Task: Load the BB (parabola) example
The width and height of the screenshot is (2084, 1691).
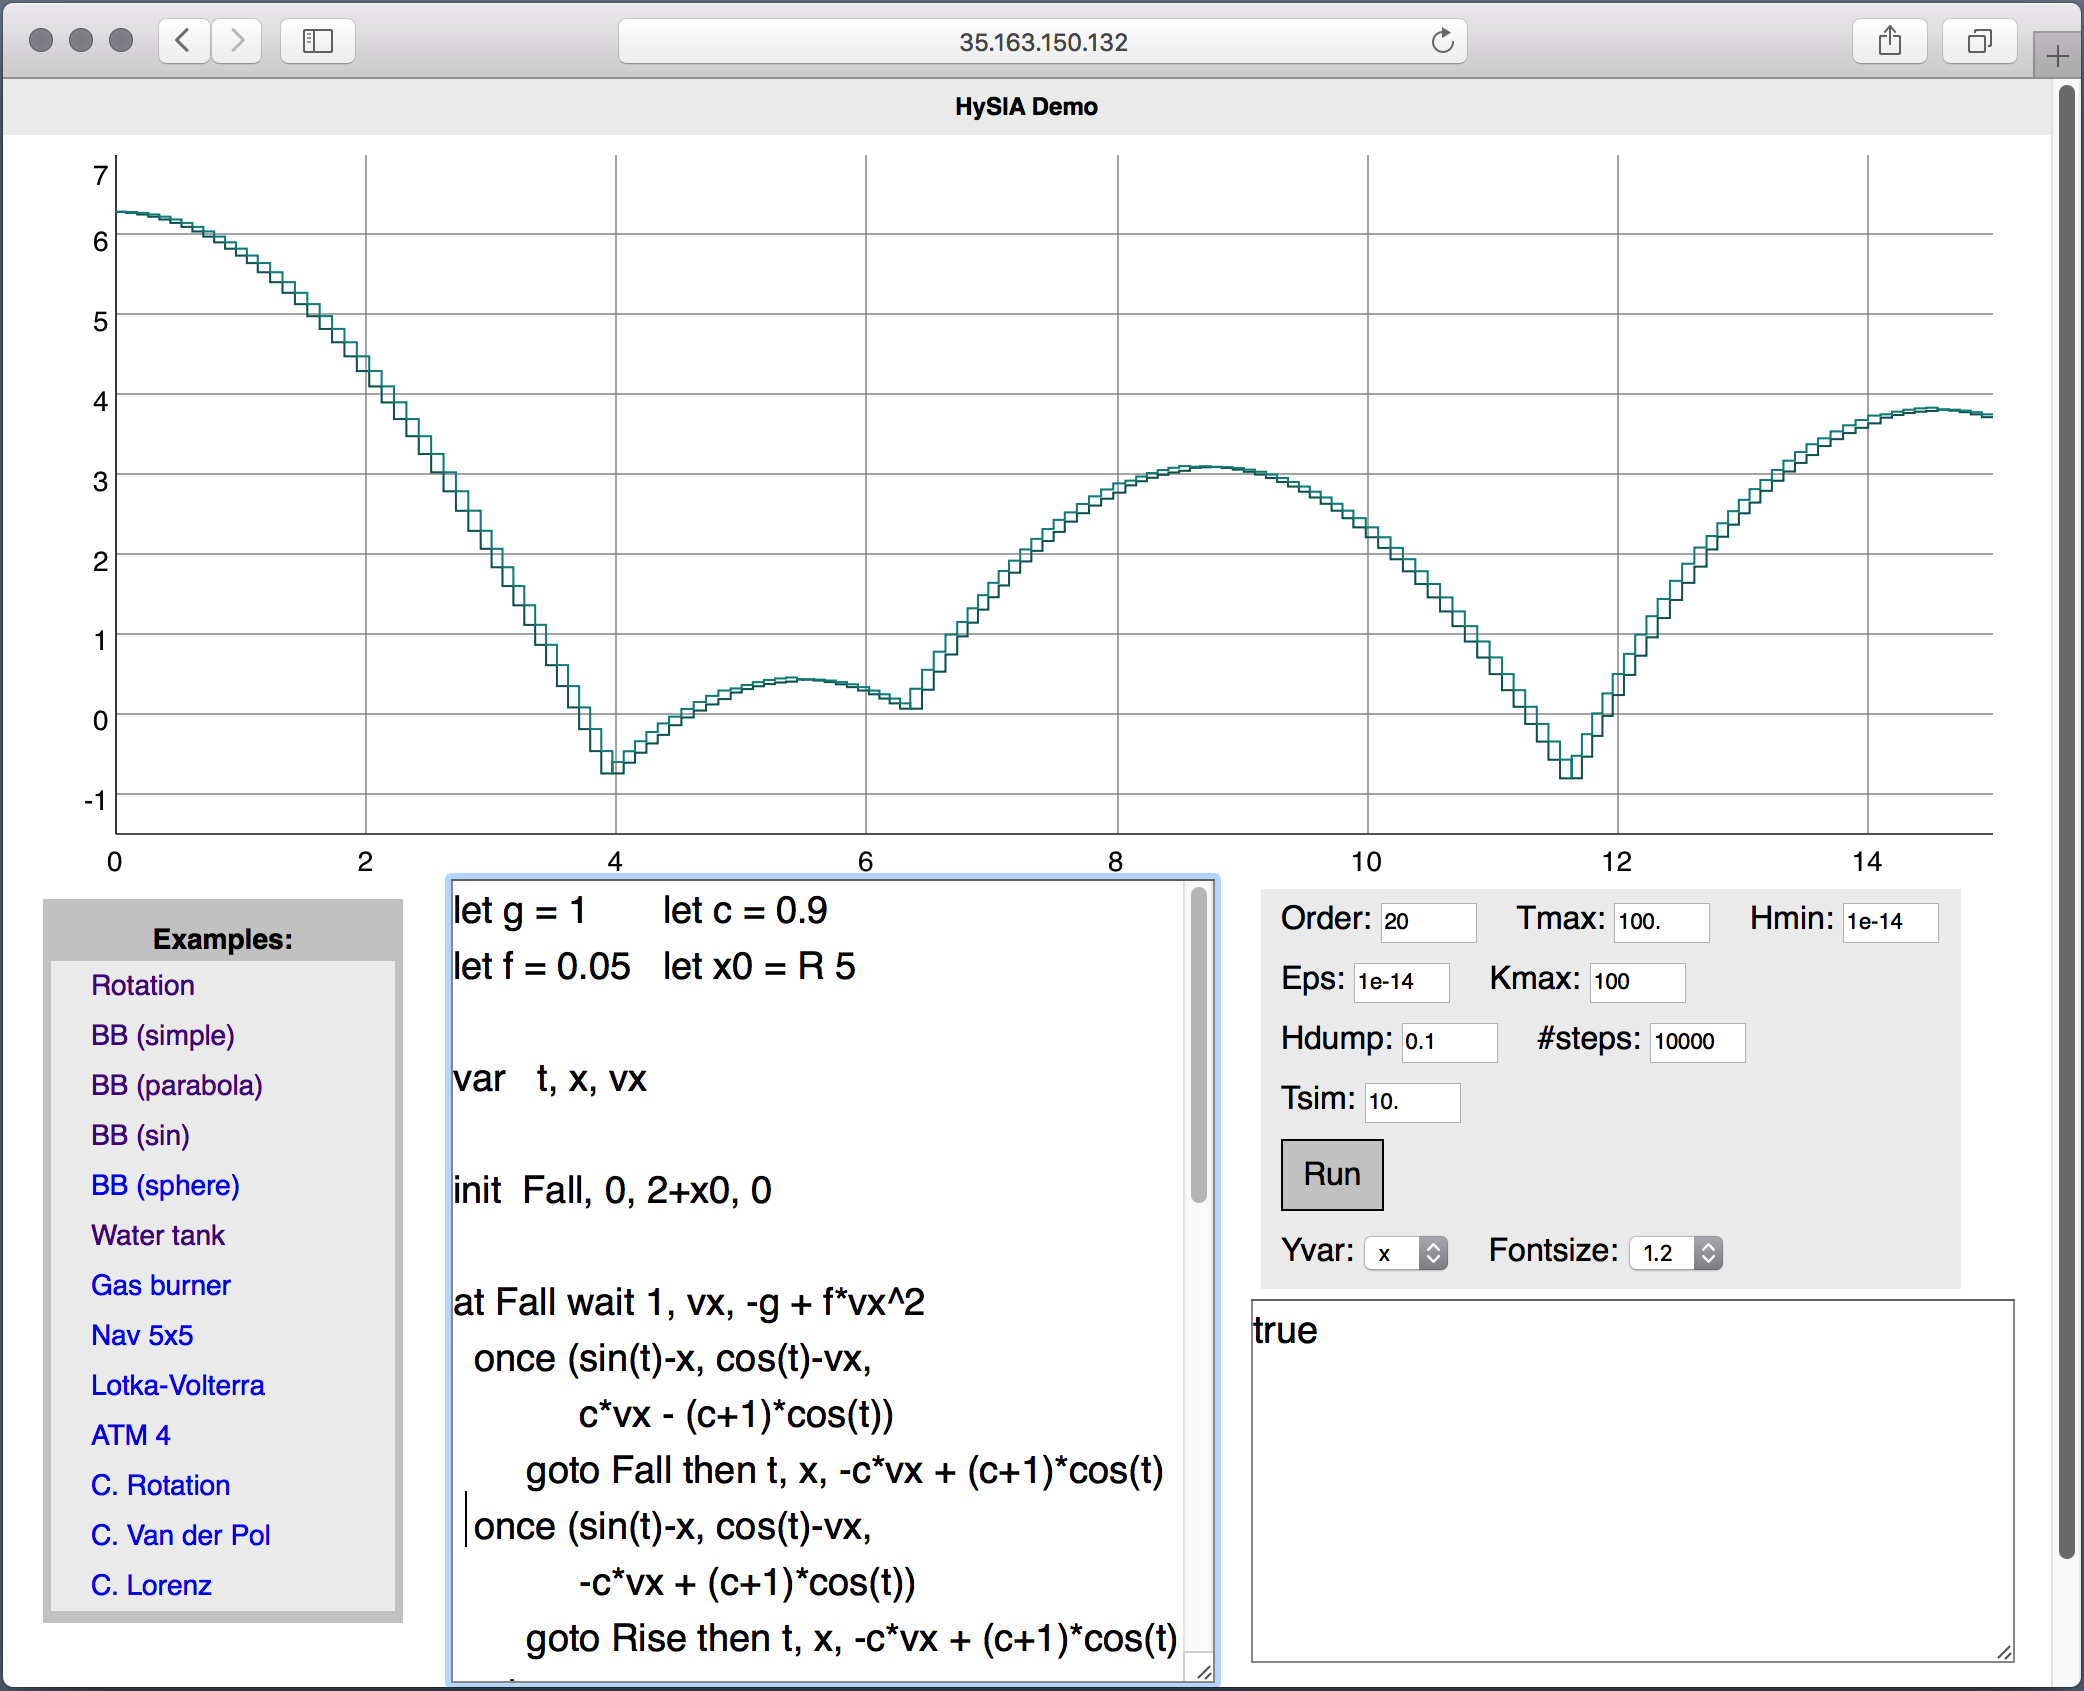Action: tap(177, 1085)
